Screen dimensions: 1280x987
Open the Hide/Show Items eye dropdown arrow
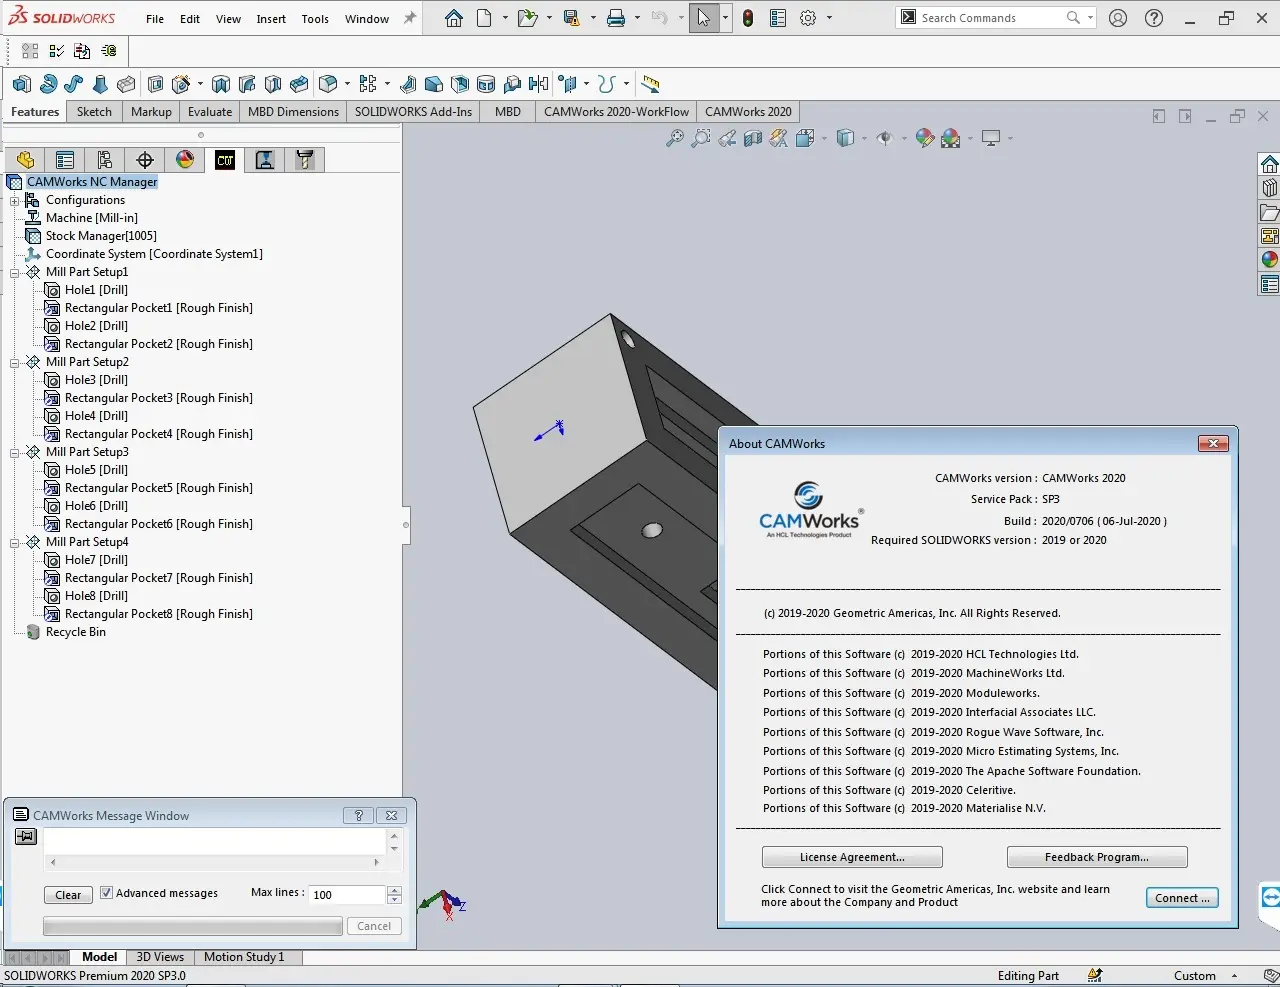point(904,139)
